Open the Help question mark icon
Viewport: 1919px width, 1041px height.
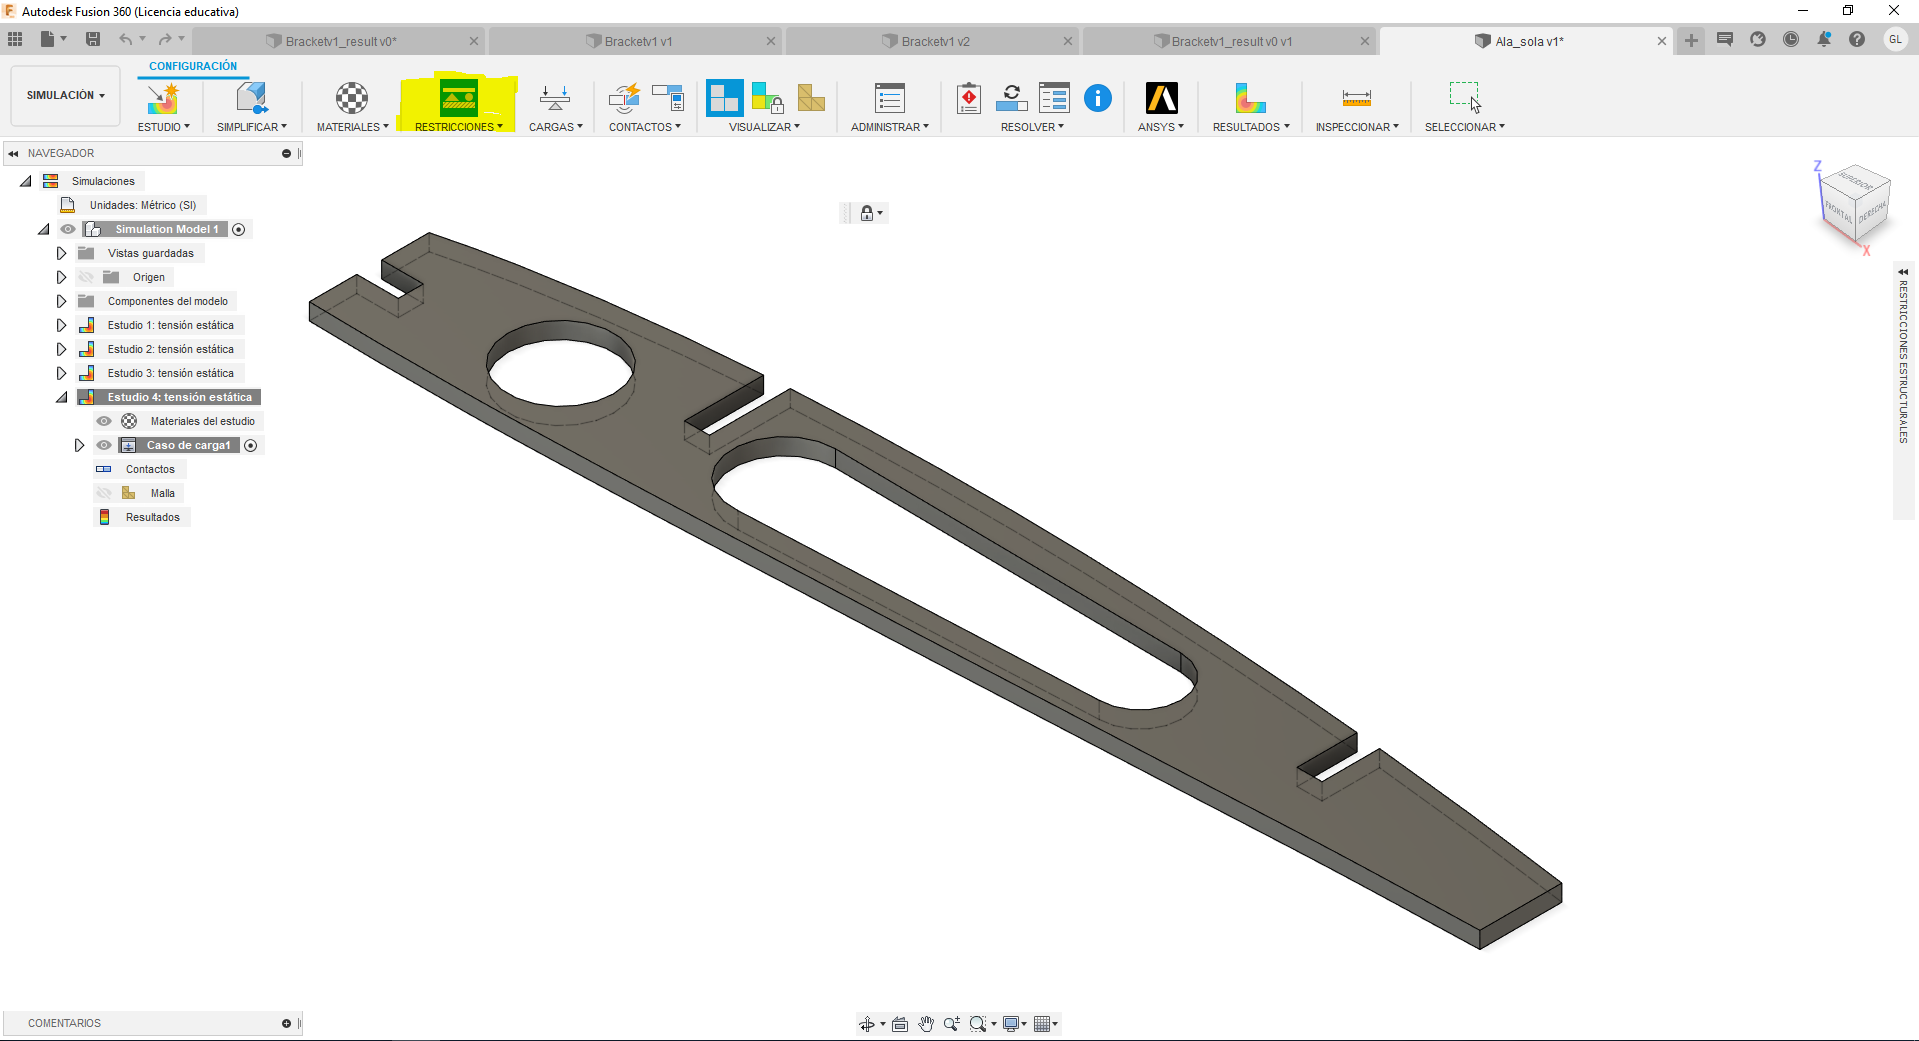click(x=1857, y=39)
